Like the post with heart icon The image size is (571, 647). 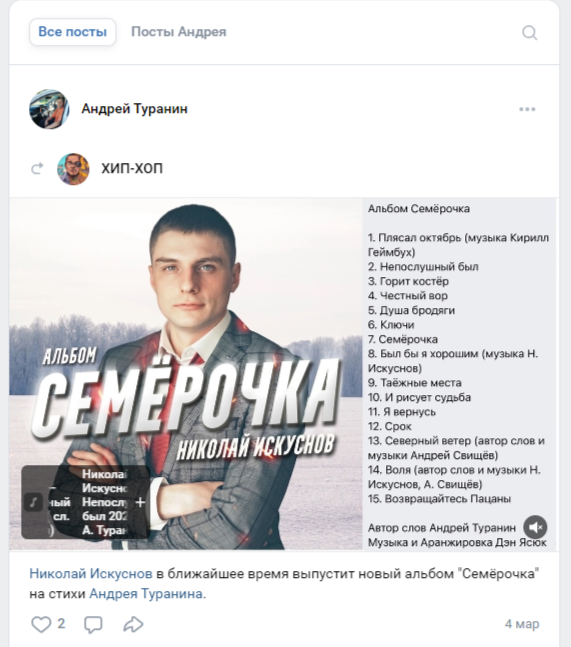pyautogui.click(x=41, y=624)
